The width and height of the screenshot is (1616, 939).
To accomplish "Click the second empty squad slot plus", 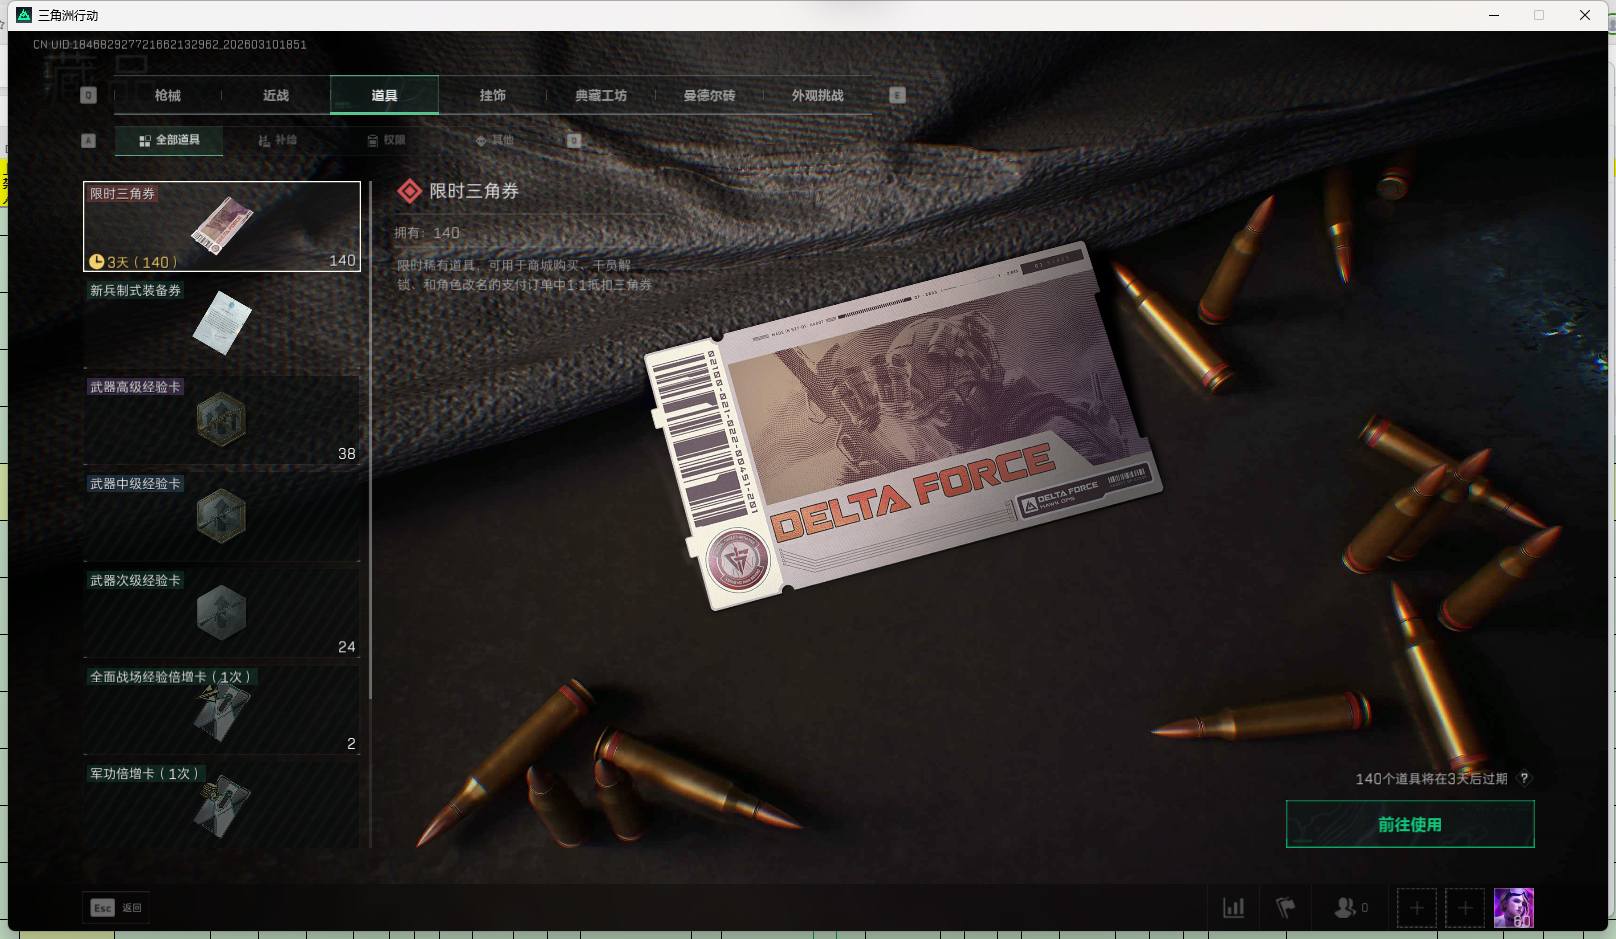I will (x=1465, y=908).
